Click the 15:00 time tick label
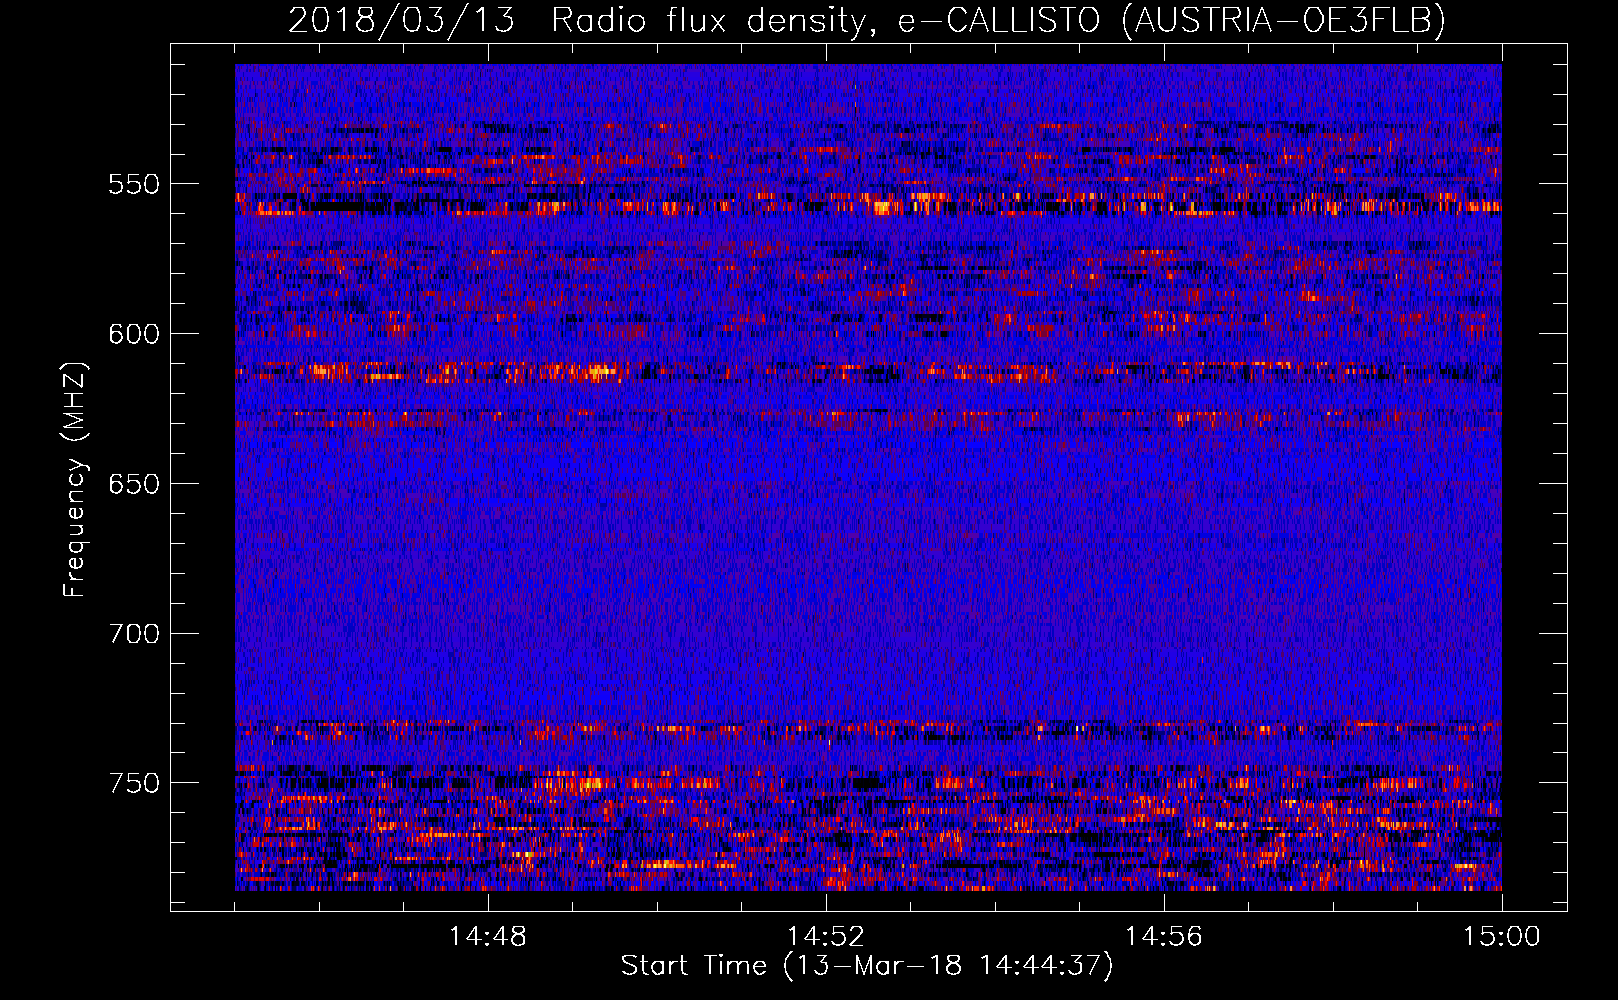 [1502, 937]
